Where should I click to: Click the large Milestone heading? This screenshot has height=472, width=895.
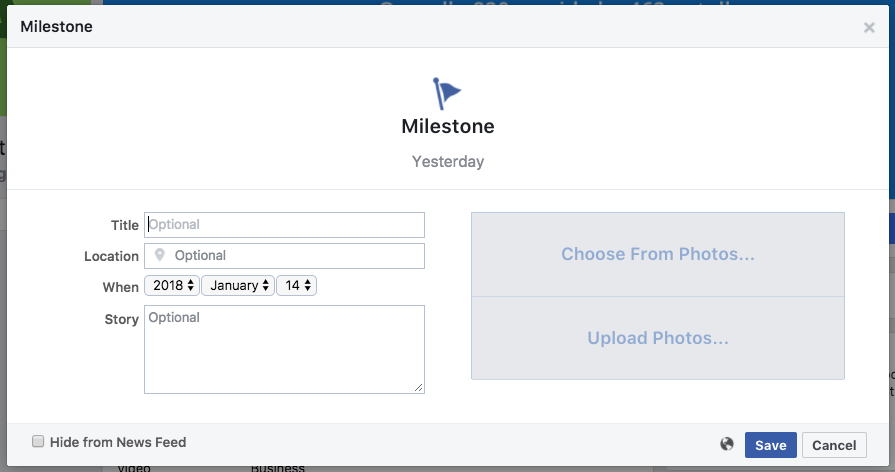[x=448, y=126]
